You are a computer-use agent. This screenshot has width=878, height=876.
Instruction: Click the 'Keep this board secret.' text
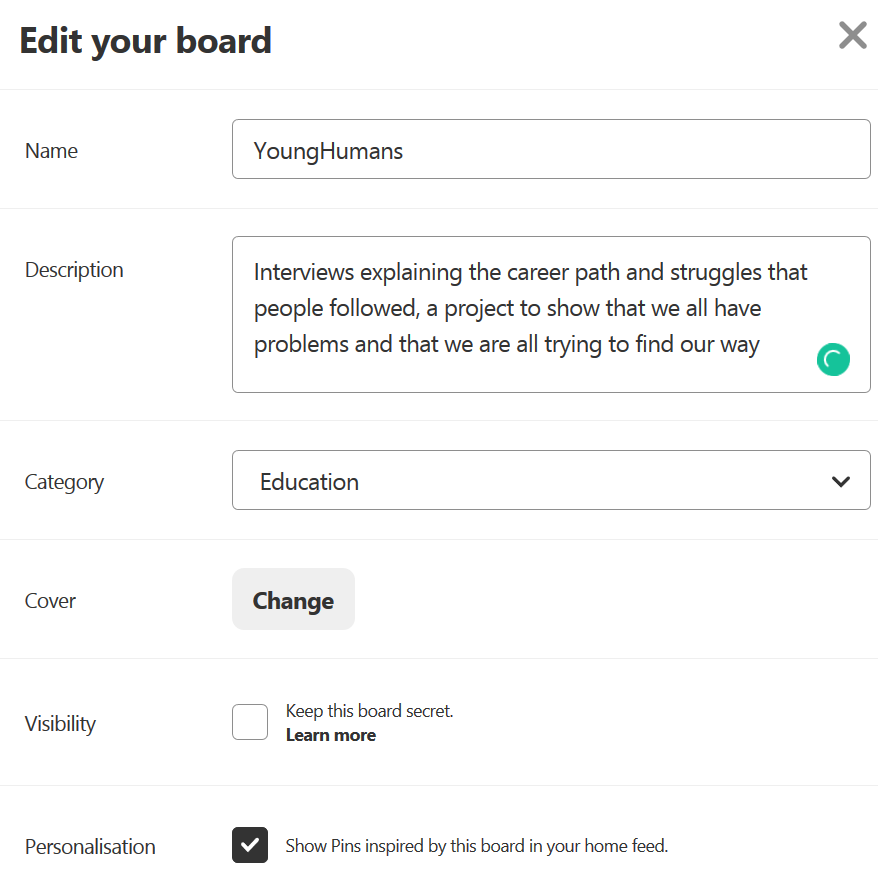[x=370, y=711]
